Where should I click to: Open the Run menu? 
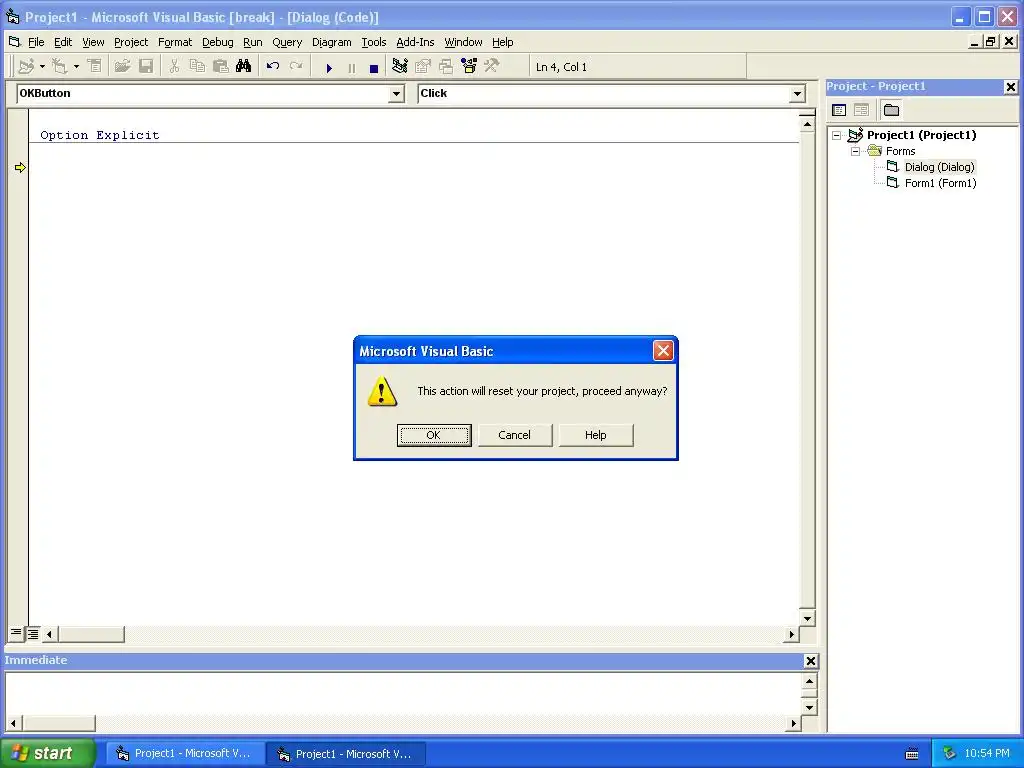click(253, 42)
